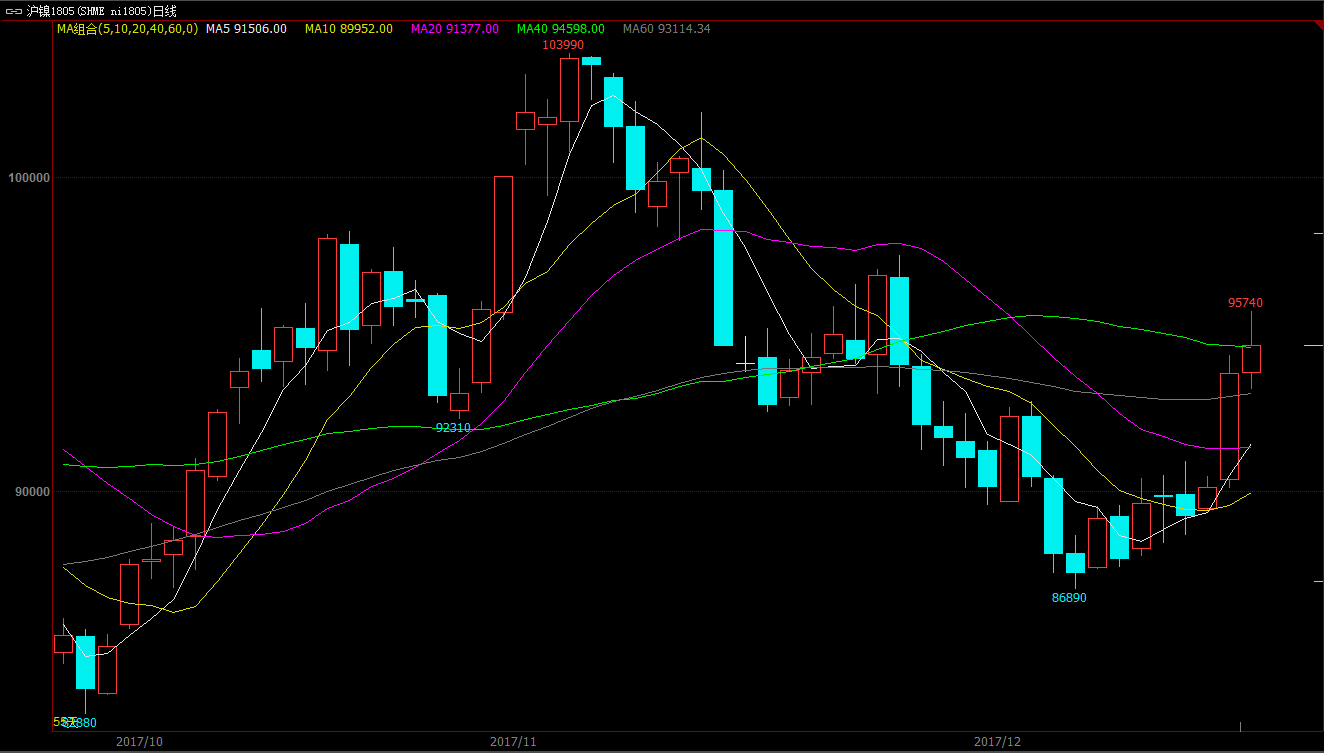Click the link icon beside chart title

[14, 11]
